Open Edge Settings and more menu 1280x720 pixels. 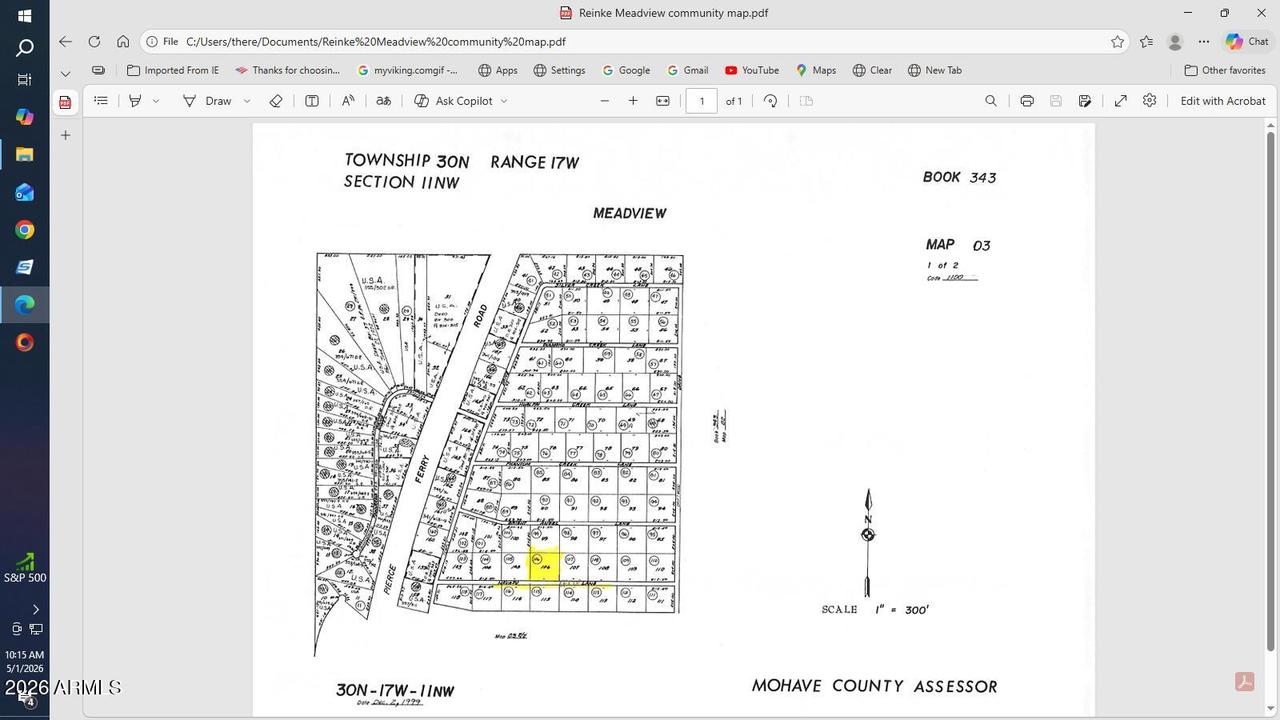pyautogui.click(x=1204, y=42)
